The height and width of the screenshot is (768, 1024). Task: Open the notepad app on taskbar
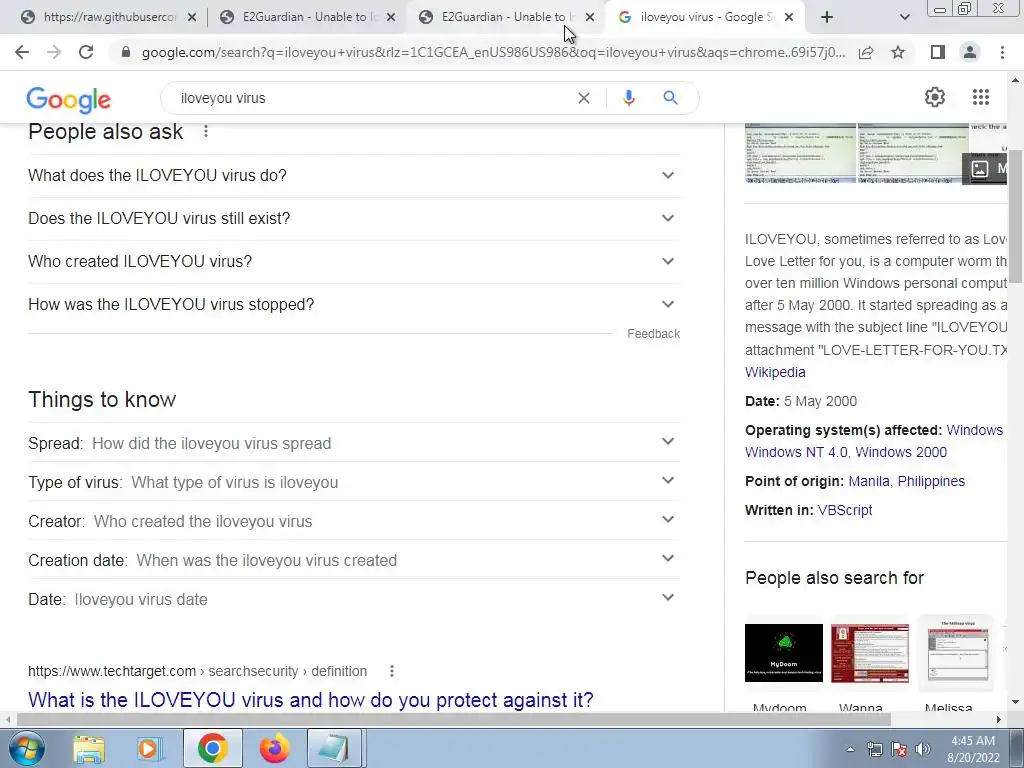tap(334, 748)
